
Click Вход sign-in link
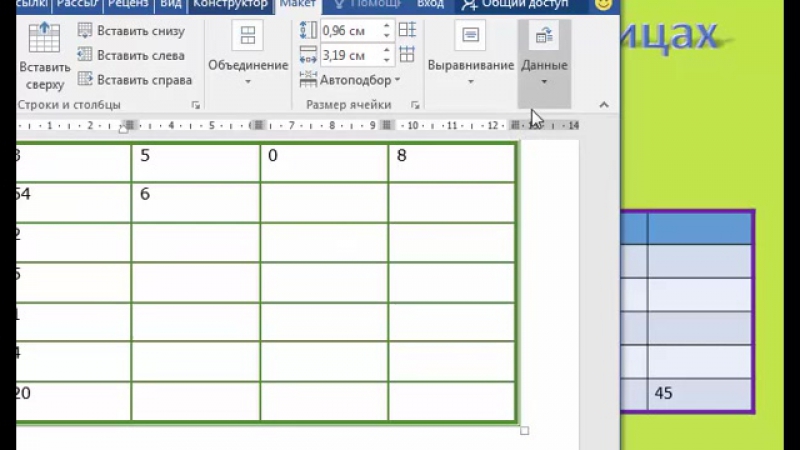(x=430, y=5)
